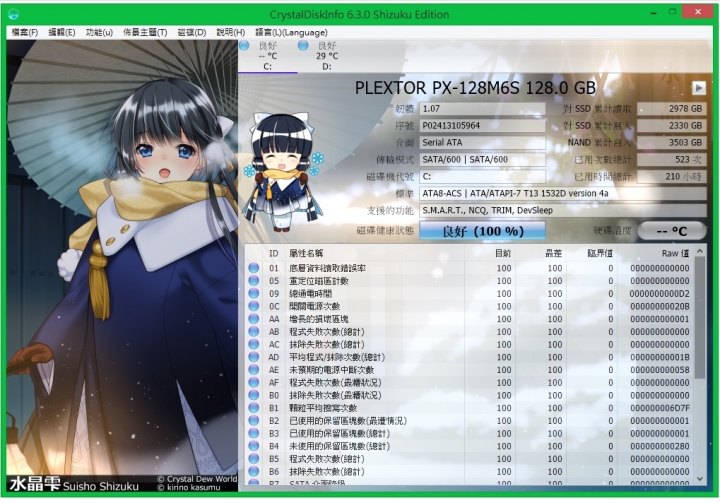Click the ATA8-ACS standard field
This screenshot has height=503, width=720.
pyautogui.click(x=562, y=193)
